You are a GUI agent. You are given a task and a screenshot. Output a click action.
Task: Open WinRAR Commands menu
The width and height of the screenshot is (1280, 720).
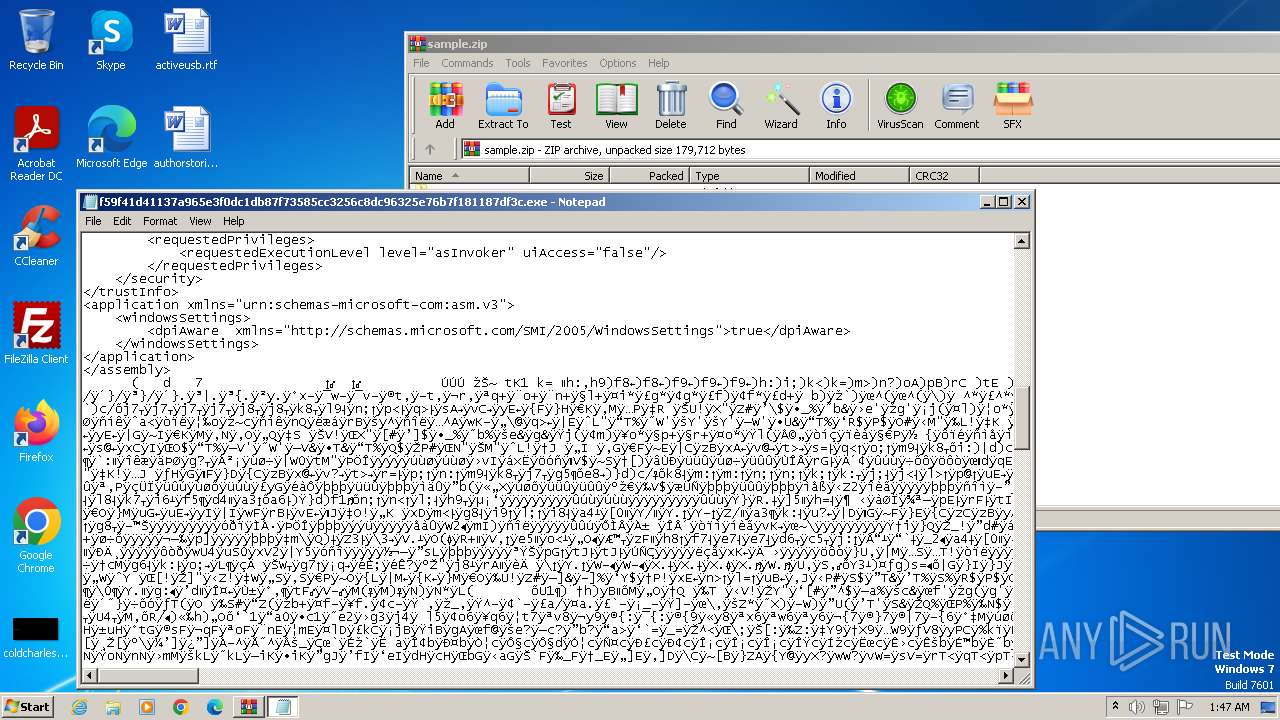point(467,63)
